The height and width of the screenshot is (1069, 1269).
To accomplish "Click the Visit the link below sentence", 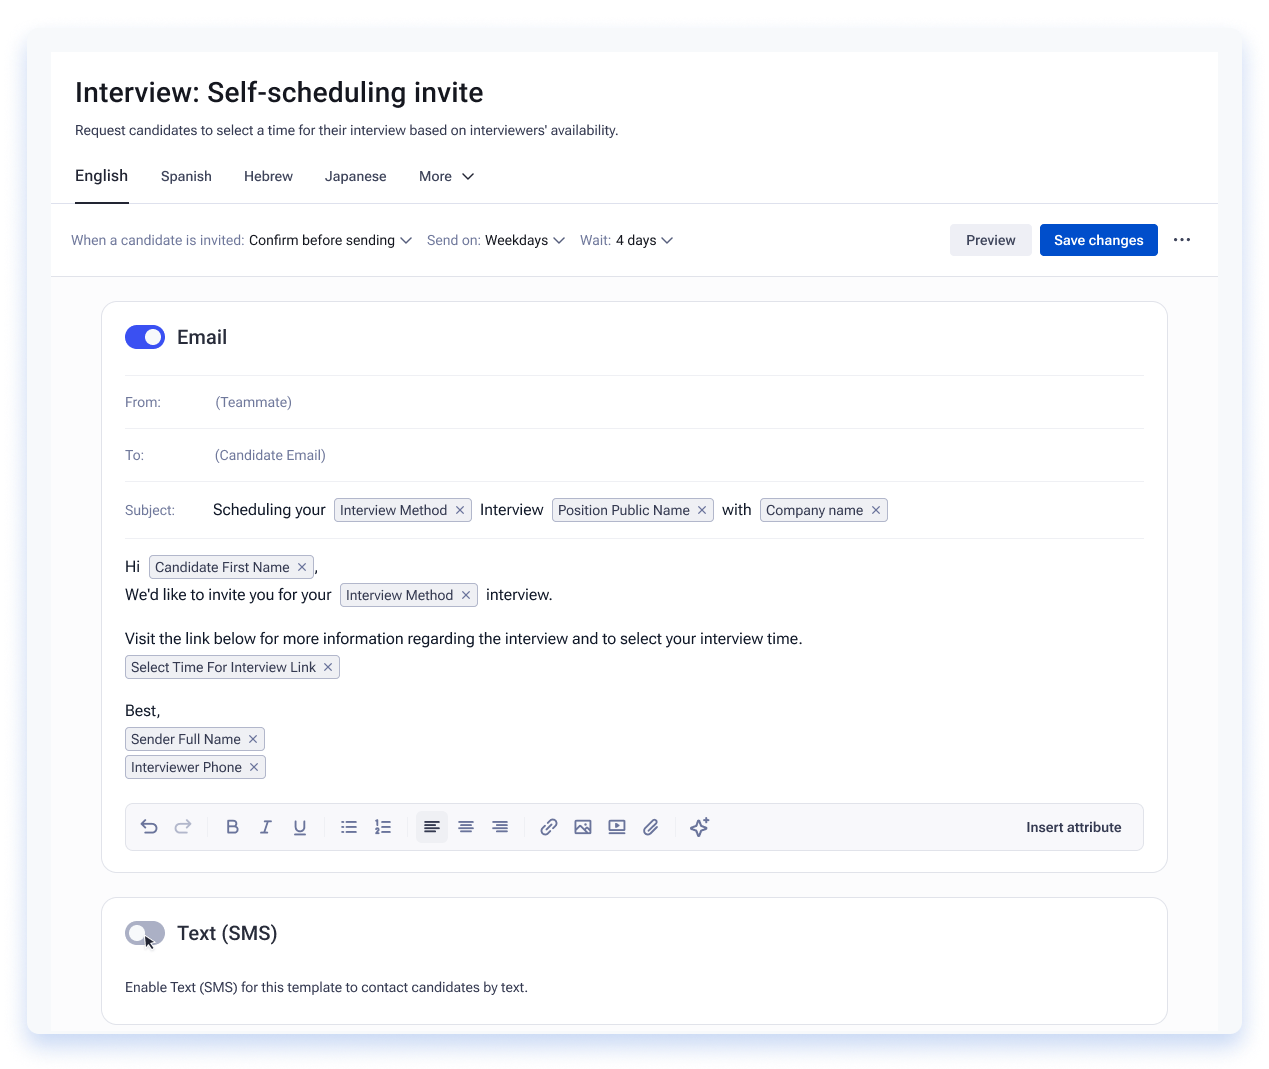I will coord(463,639).
